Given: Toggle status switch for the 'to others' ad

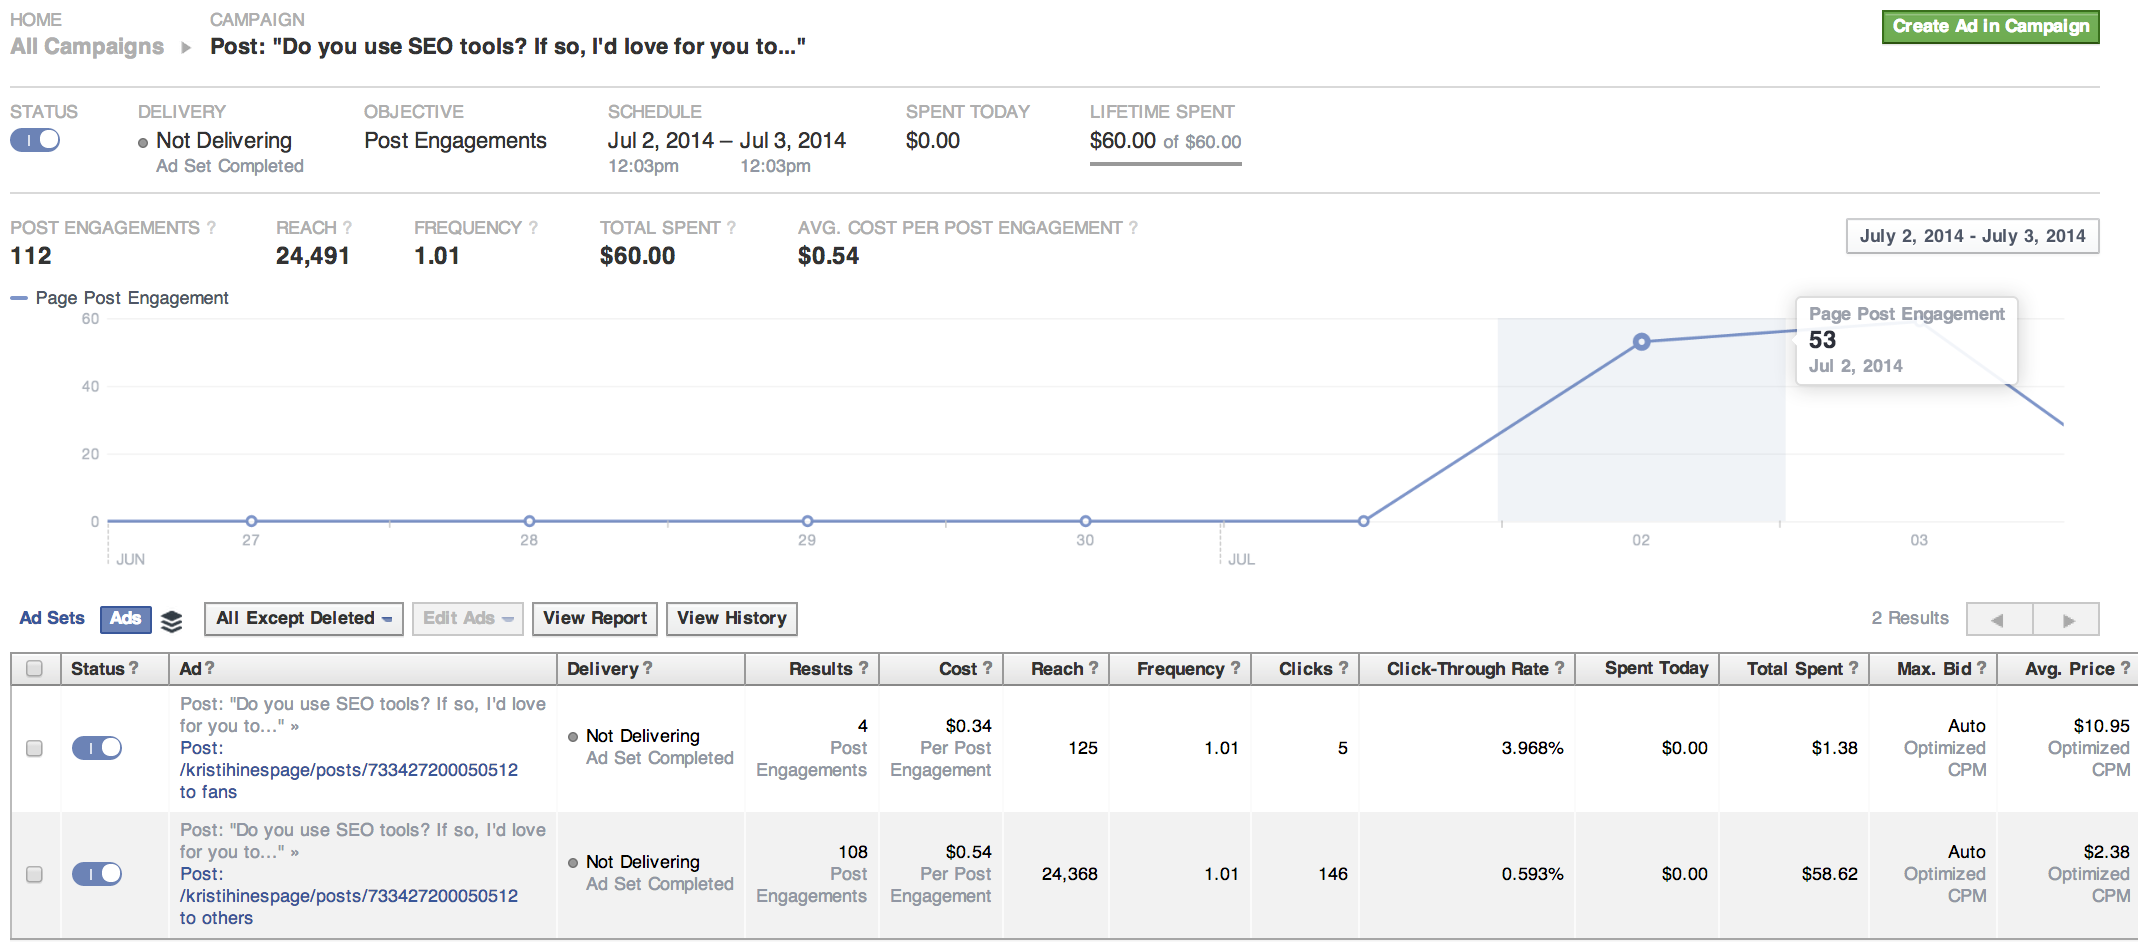Looking at the screenshot, I should point(97,874).
